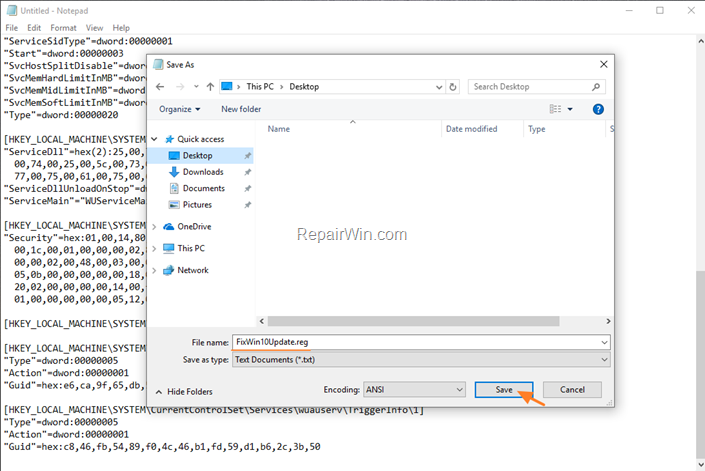Click the Save button
Image resolution: width=705 pixels, height=471 pixels.
pos(504,390)
